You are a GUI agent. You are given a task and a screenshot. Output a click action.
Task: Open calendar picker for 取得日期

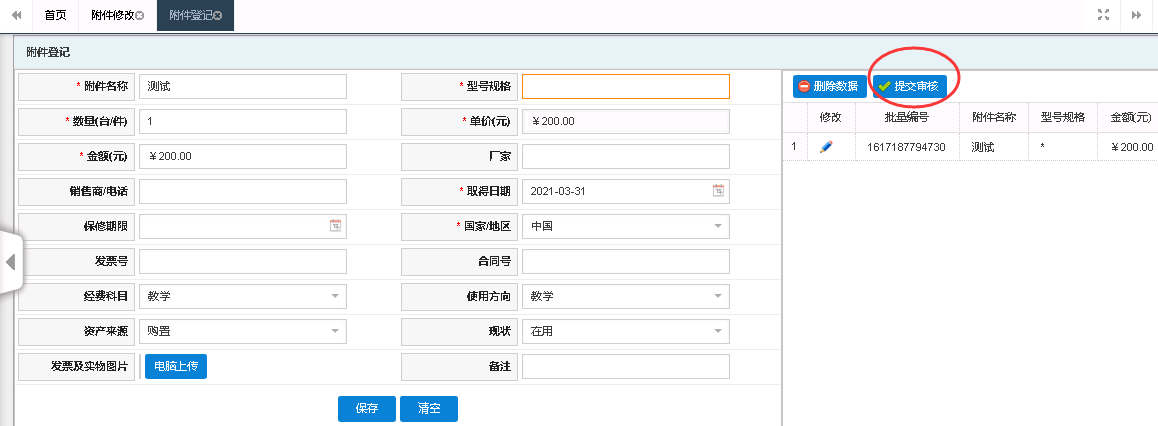point(718,191)
